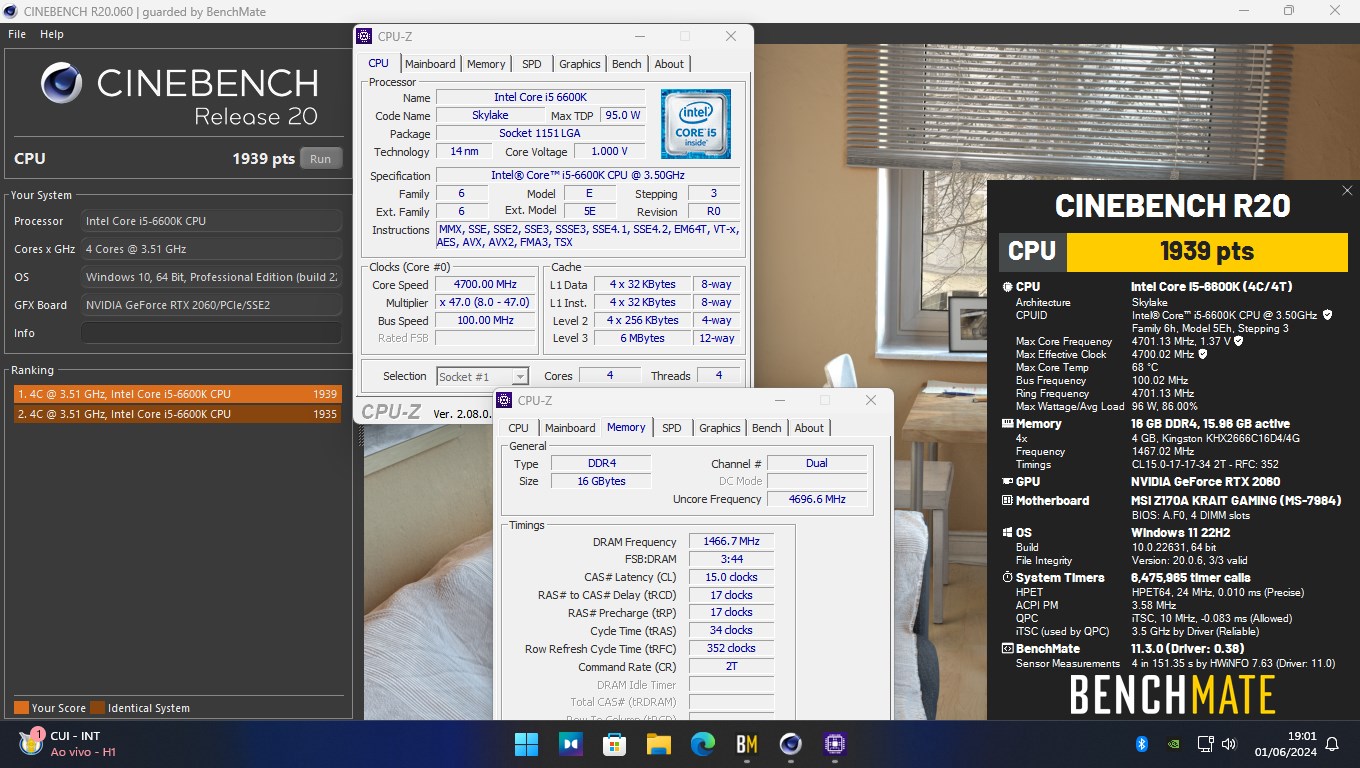The width and height of the screenshot is (1360, 768).
Task: Click Bus Speed value 100.00 MHz
Action: point(484,321)
